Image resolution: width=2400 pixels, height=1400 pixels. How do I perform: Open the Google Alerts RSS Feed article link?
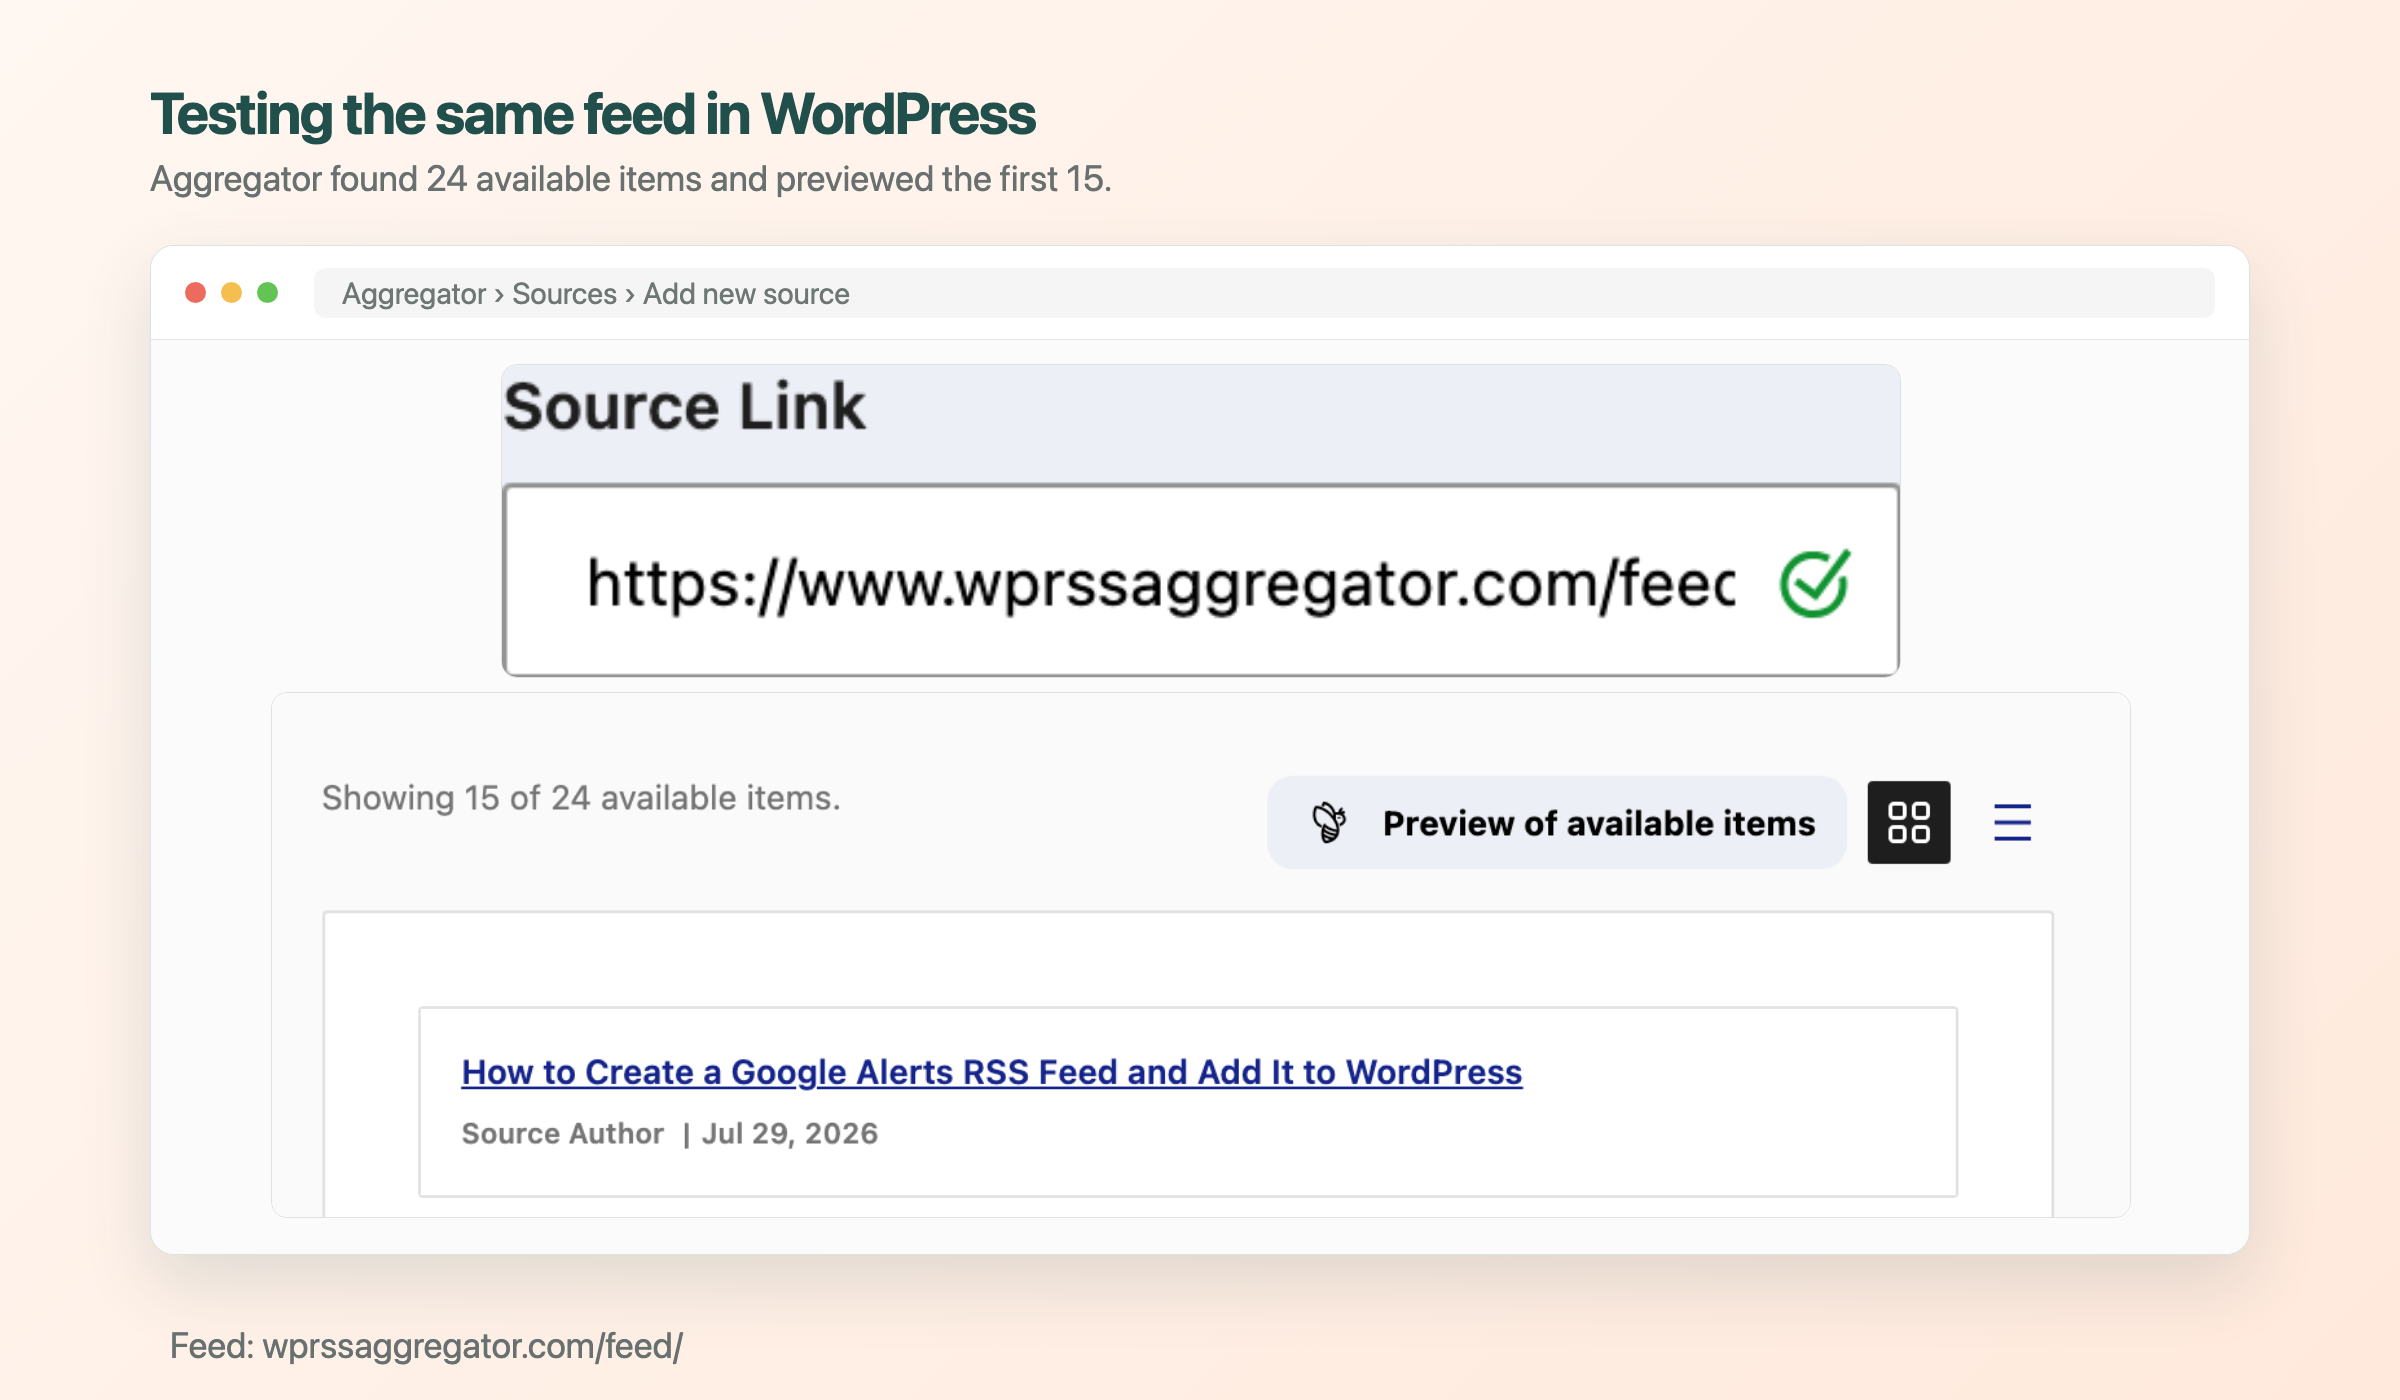pyautogui.click(x=991, y=1072)
